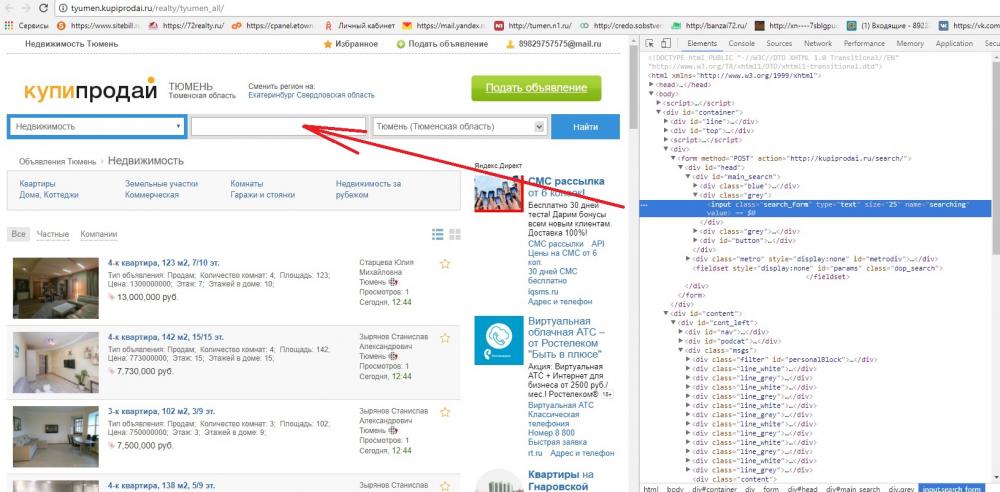Expand the div id="line" node
Screen dimensions: 1000x492
pyautogui.click(x=666, y=121)
